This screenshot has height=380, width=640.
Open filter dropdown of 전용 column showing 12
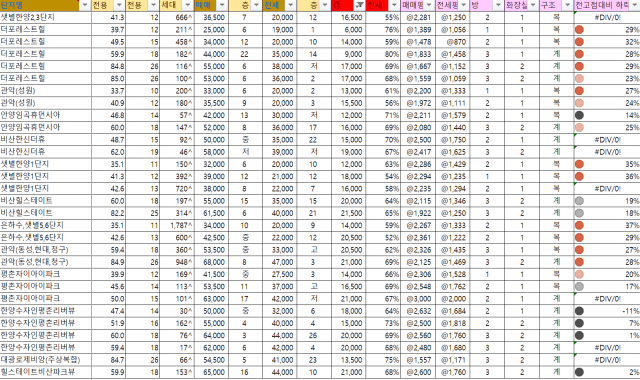click(153, 5)
